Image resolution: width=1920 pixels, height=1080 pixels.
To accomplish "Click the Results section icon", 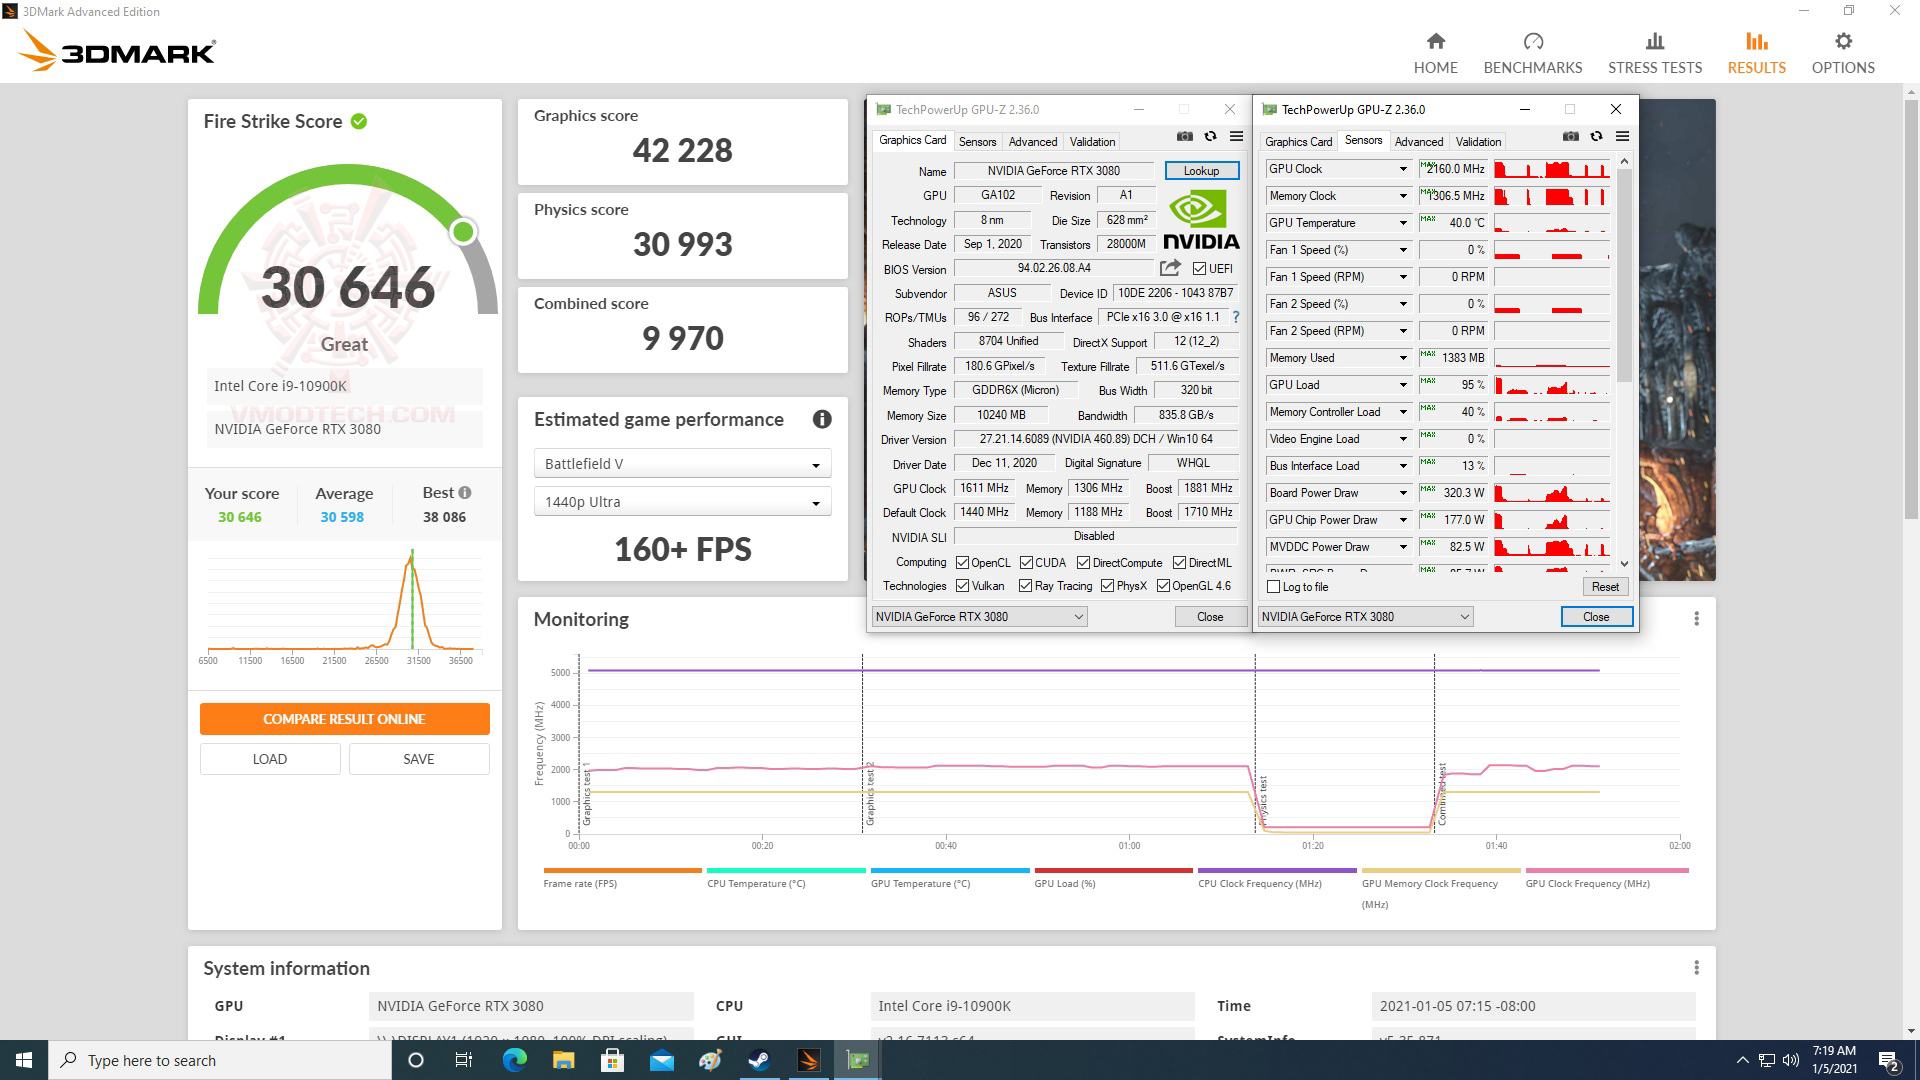I will pos(1755,50).
